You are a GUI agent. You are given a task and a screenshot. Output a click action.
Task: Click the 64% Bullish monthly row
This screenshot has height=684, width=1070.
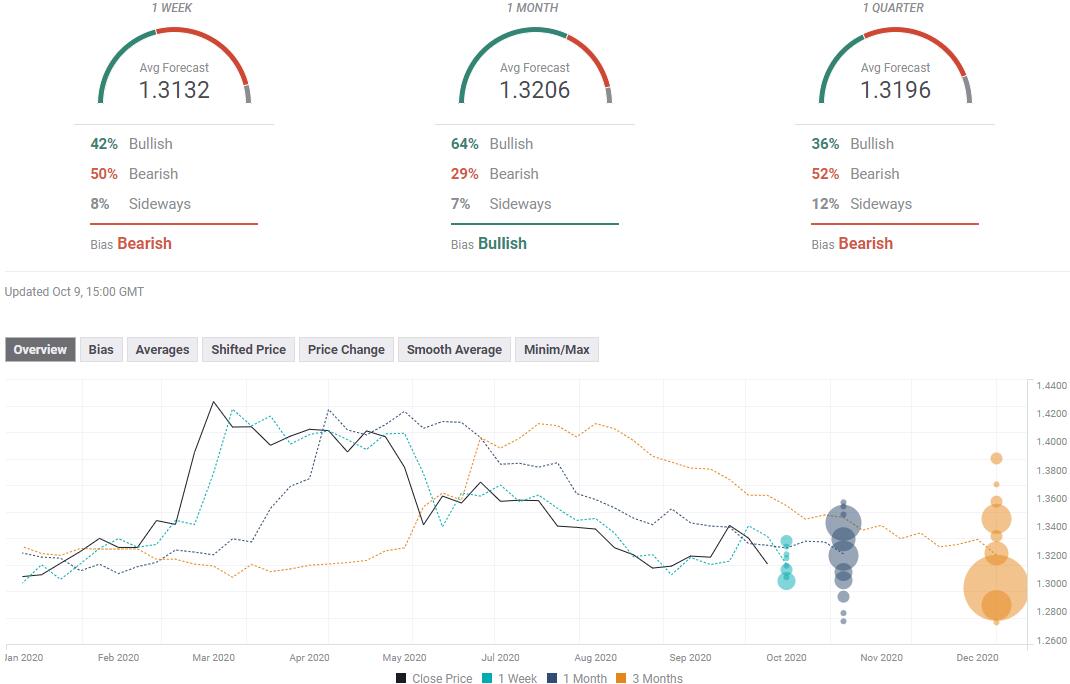[492, 144]
